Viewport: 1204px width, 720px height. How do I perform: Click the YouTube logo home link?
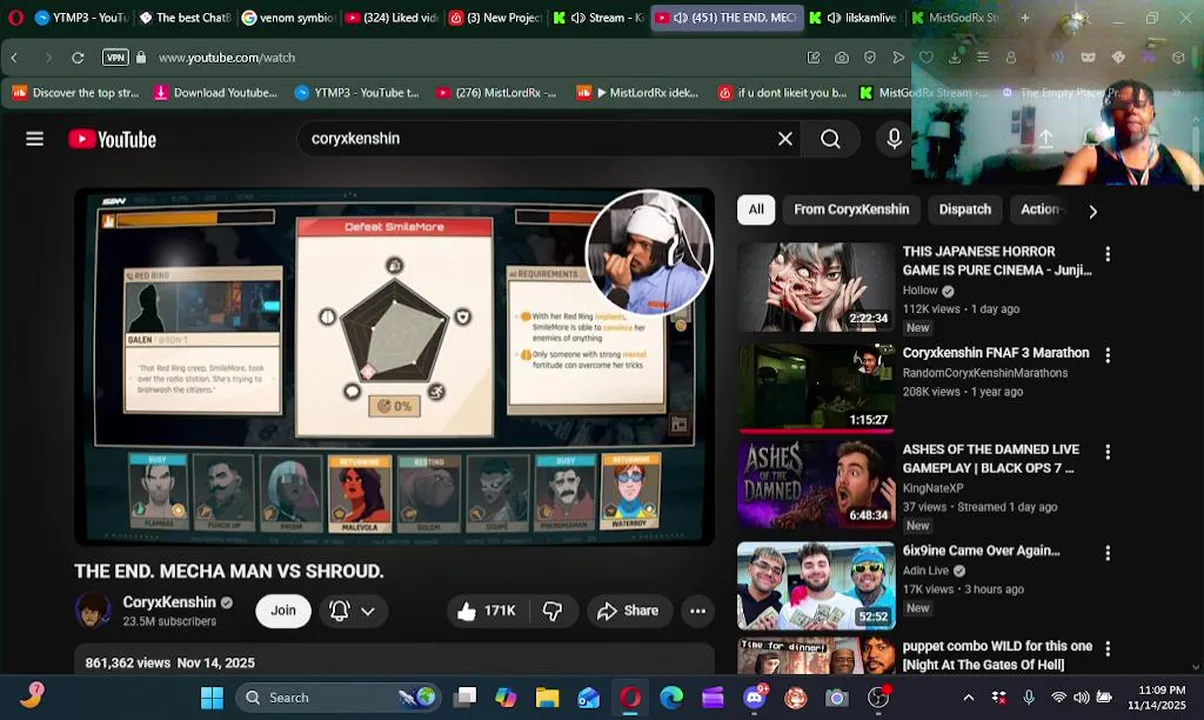112,139
